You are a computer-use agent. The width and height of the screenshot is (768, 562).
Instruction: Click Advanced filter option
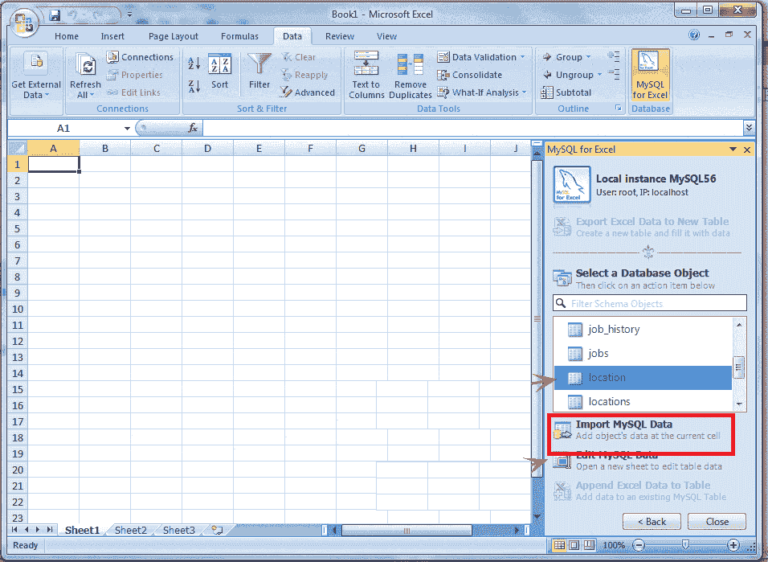point(308,92)
